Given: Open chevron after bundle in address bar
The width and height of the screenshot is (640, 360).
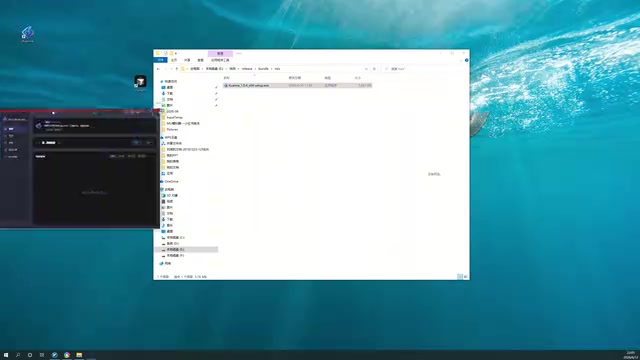Looking at the screenshot, I should click(x=271, y=69).
